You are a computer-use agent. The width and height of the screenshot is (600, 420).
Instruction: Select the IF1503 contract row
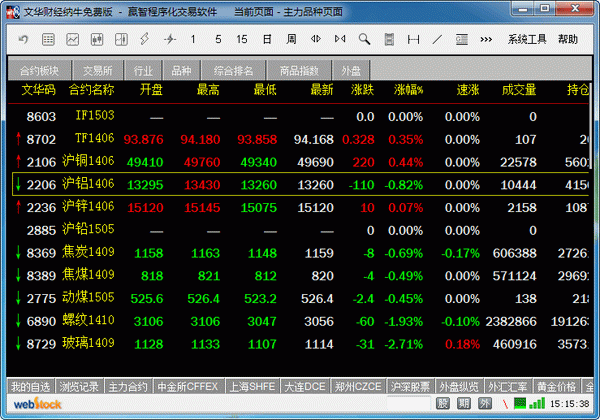[300, 116]
